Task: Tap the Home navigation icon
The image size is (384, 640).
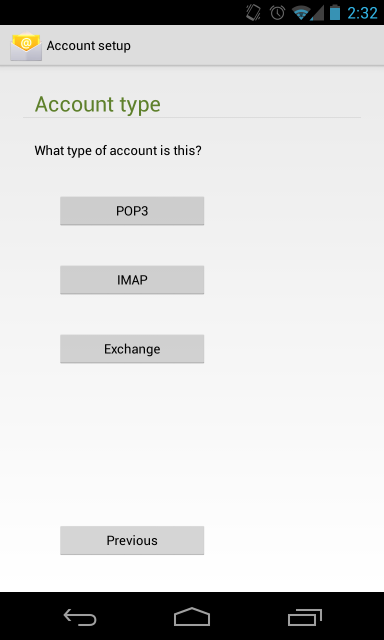Action: click(192, 617)
